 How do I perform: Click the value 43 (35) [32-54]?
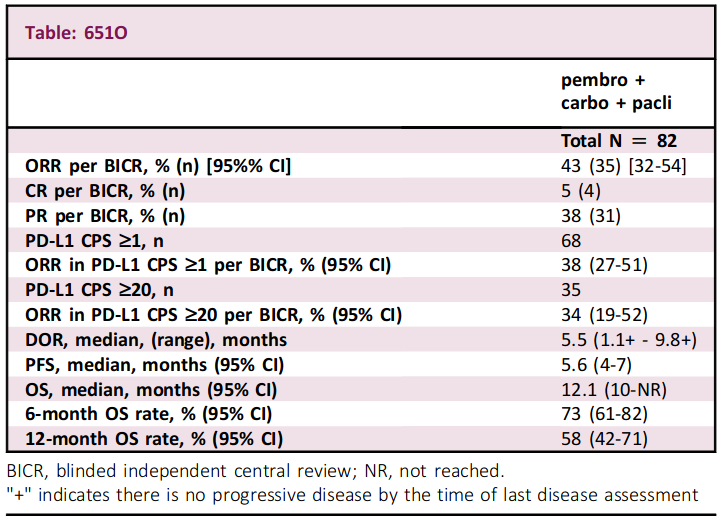point(624,166)
